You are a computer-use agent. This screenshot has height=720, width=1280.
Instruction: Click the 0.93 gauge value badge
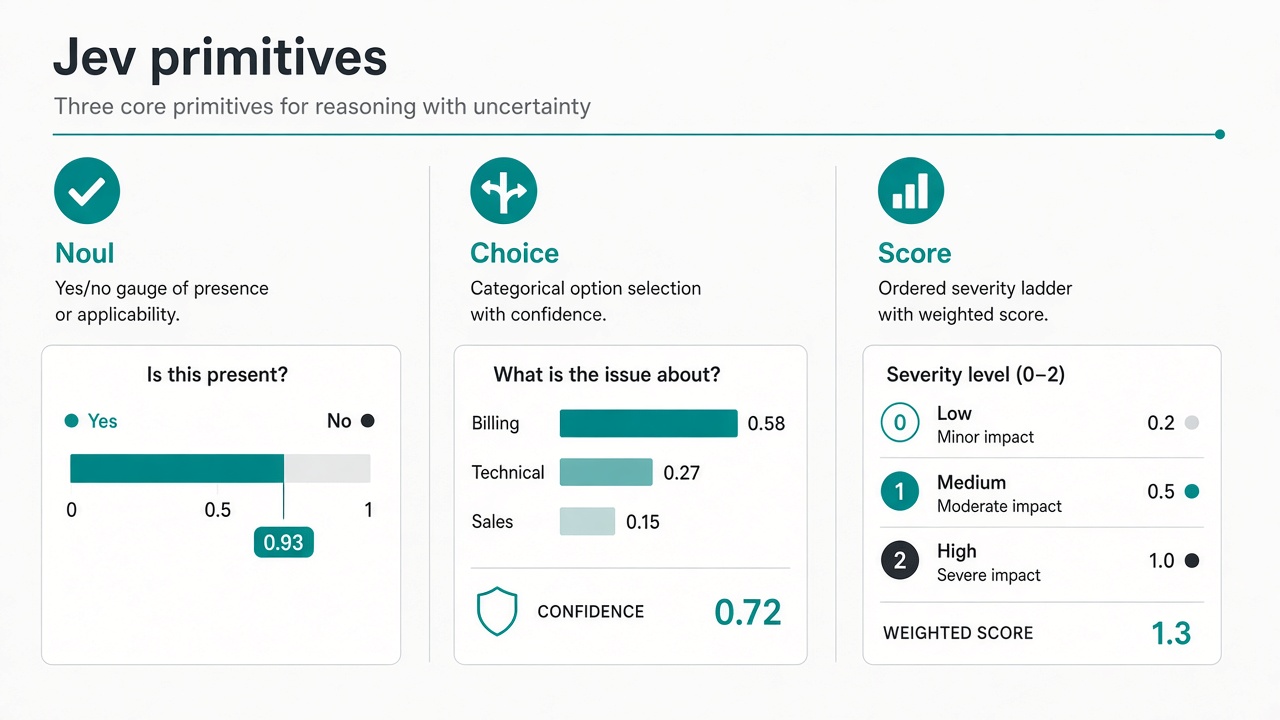click(284, 543)
